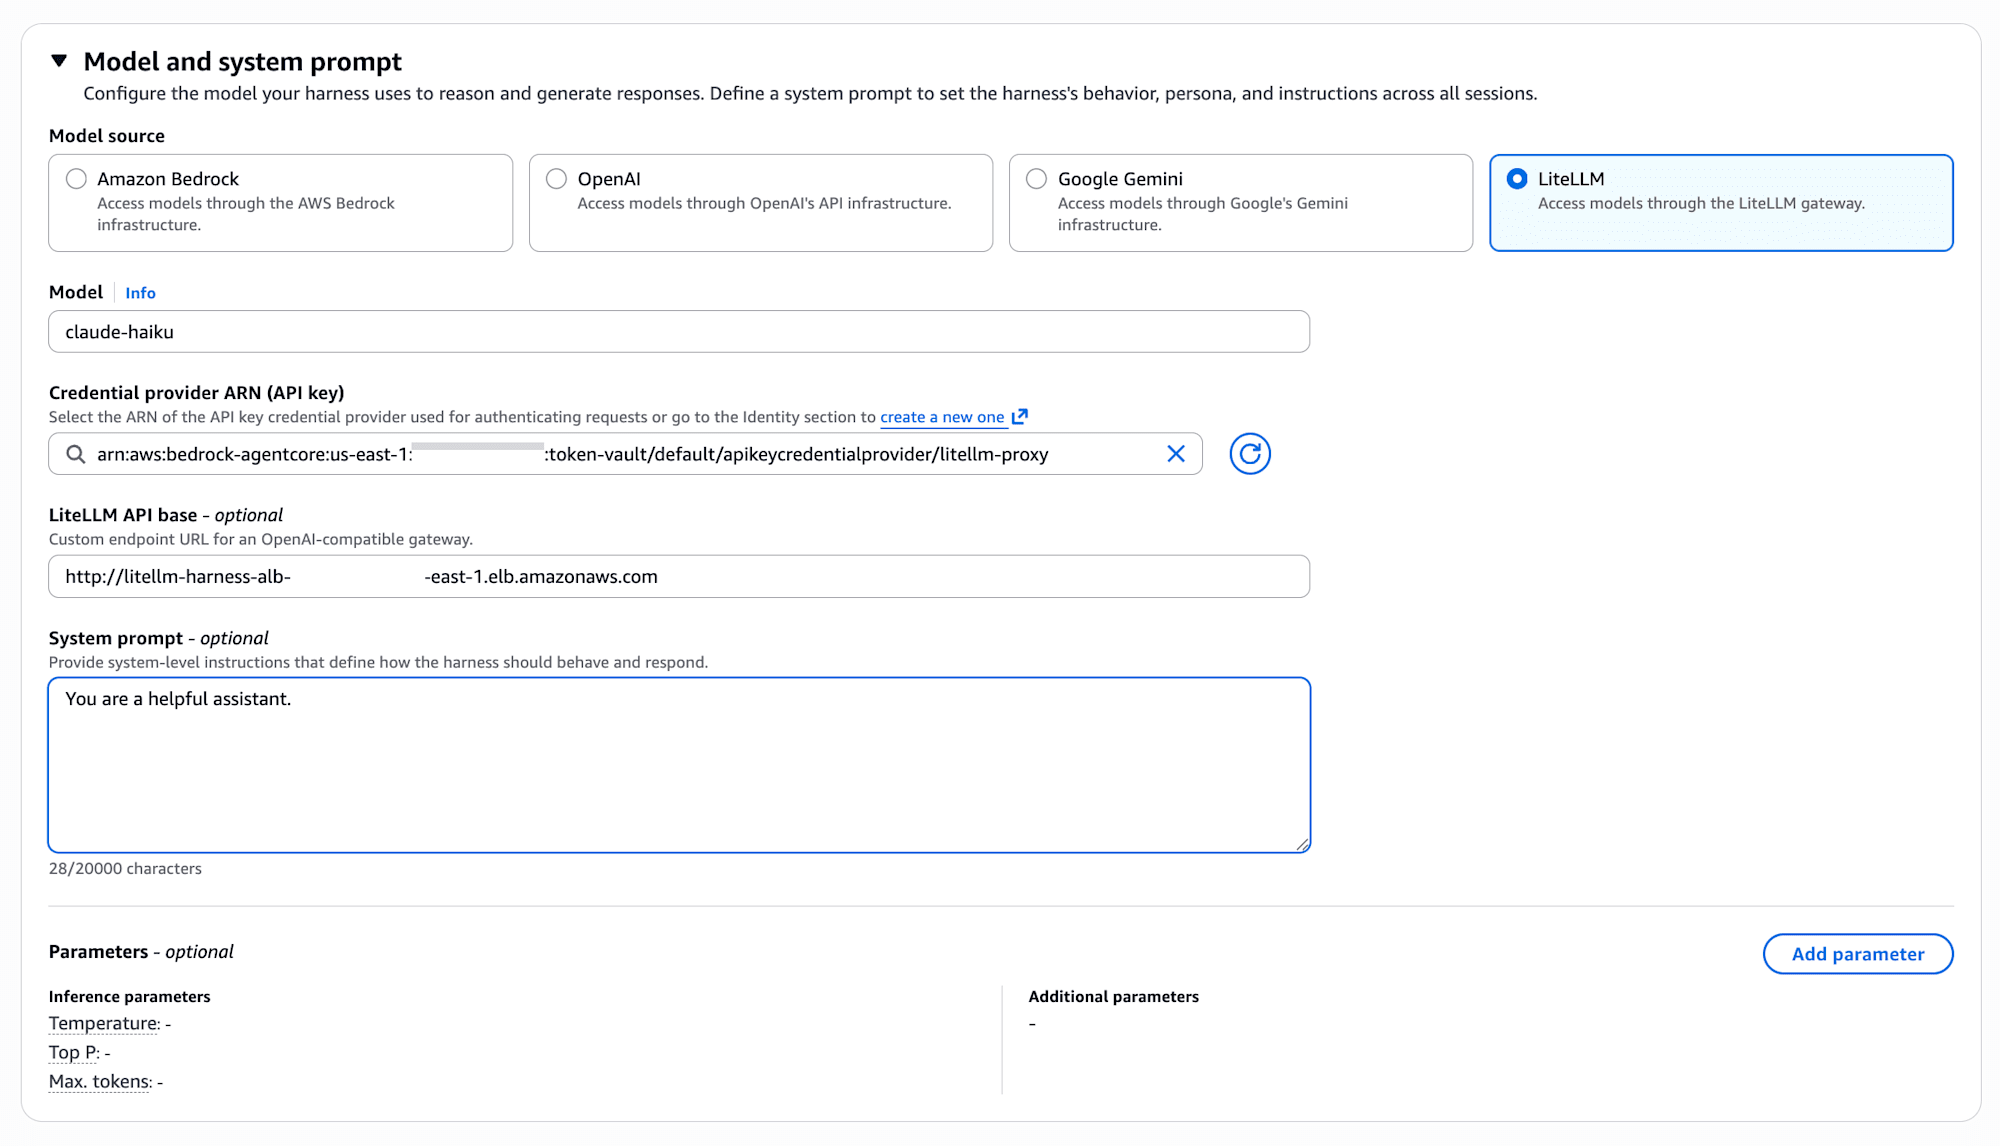Select Amazon Bedrock as model source
Image resolution: width=2000 pixels, height=1146 pixels.
[77, 179]
